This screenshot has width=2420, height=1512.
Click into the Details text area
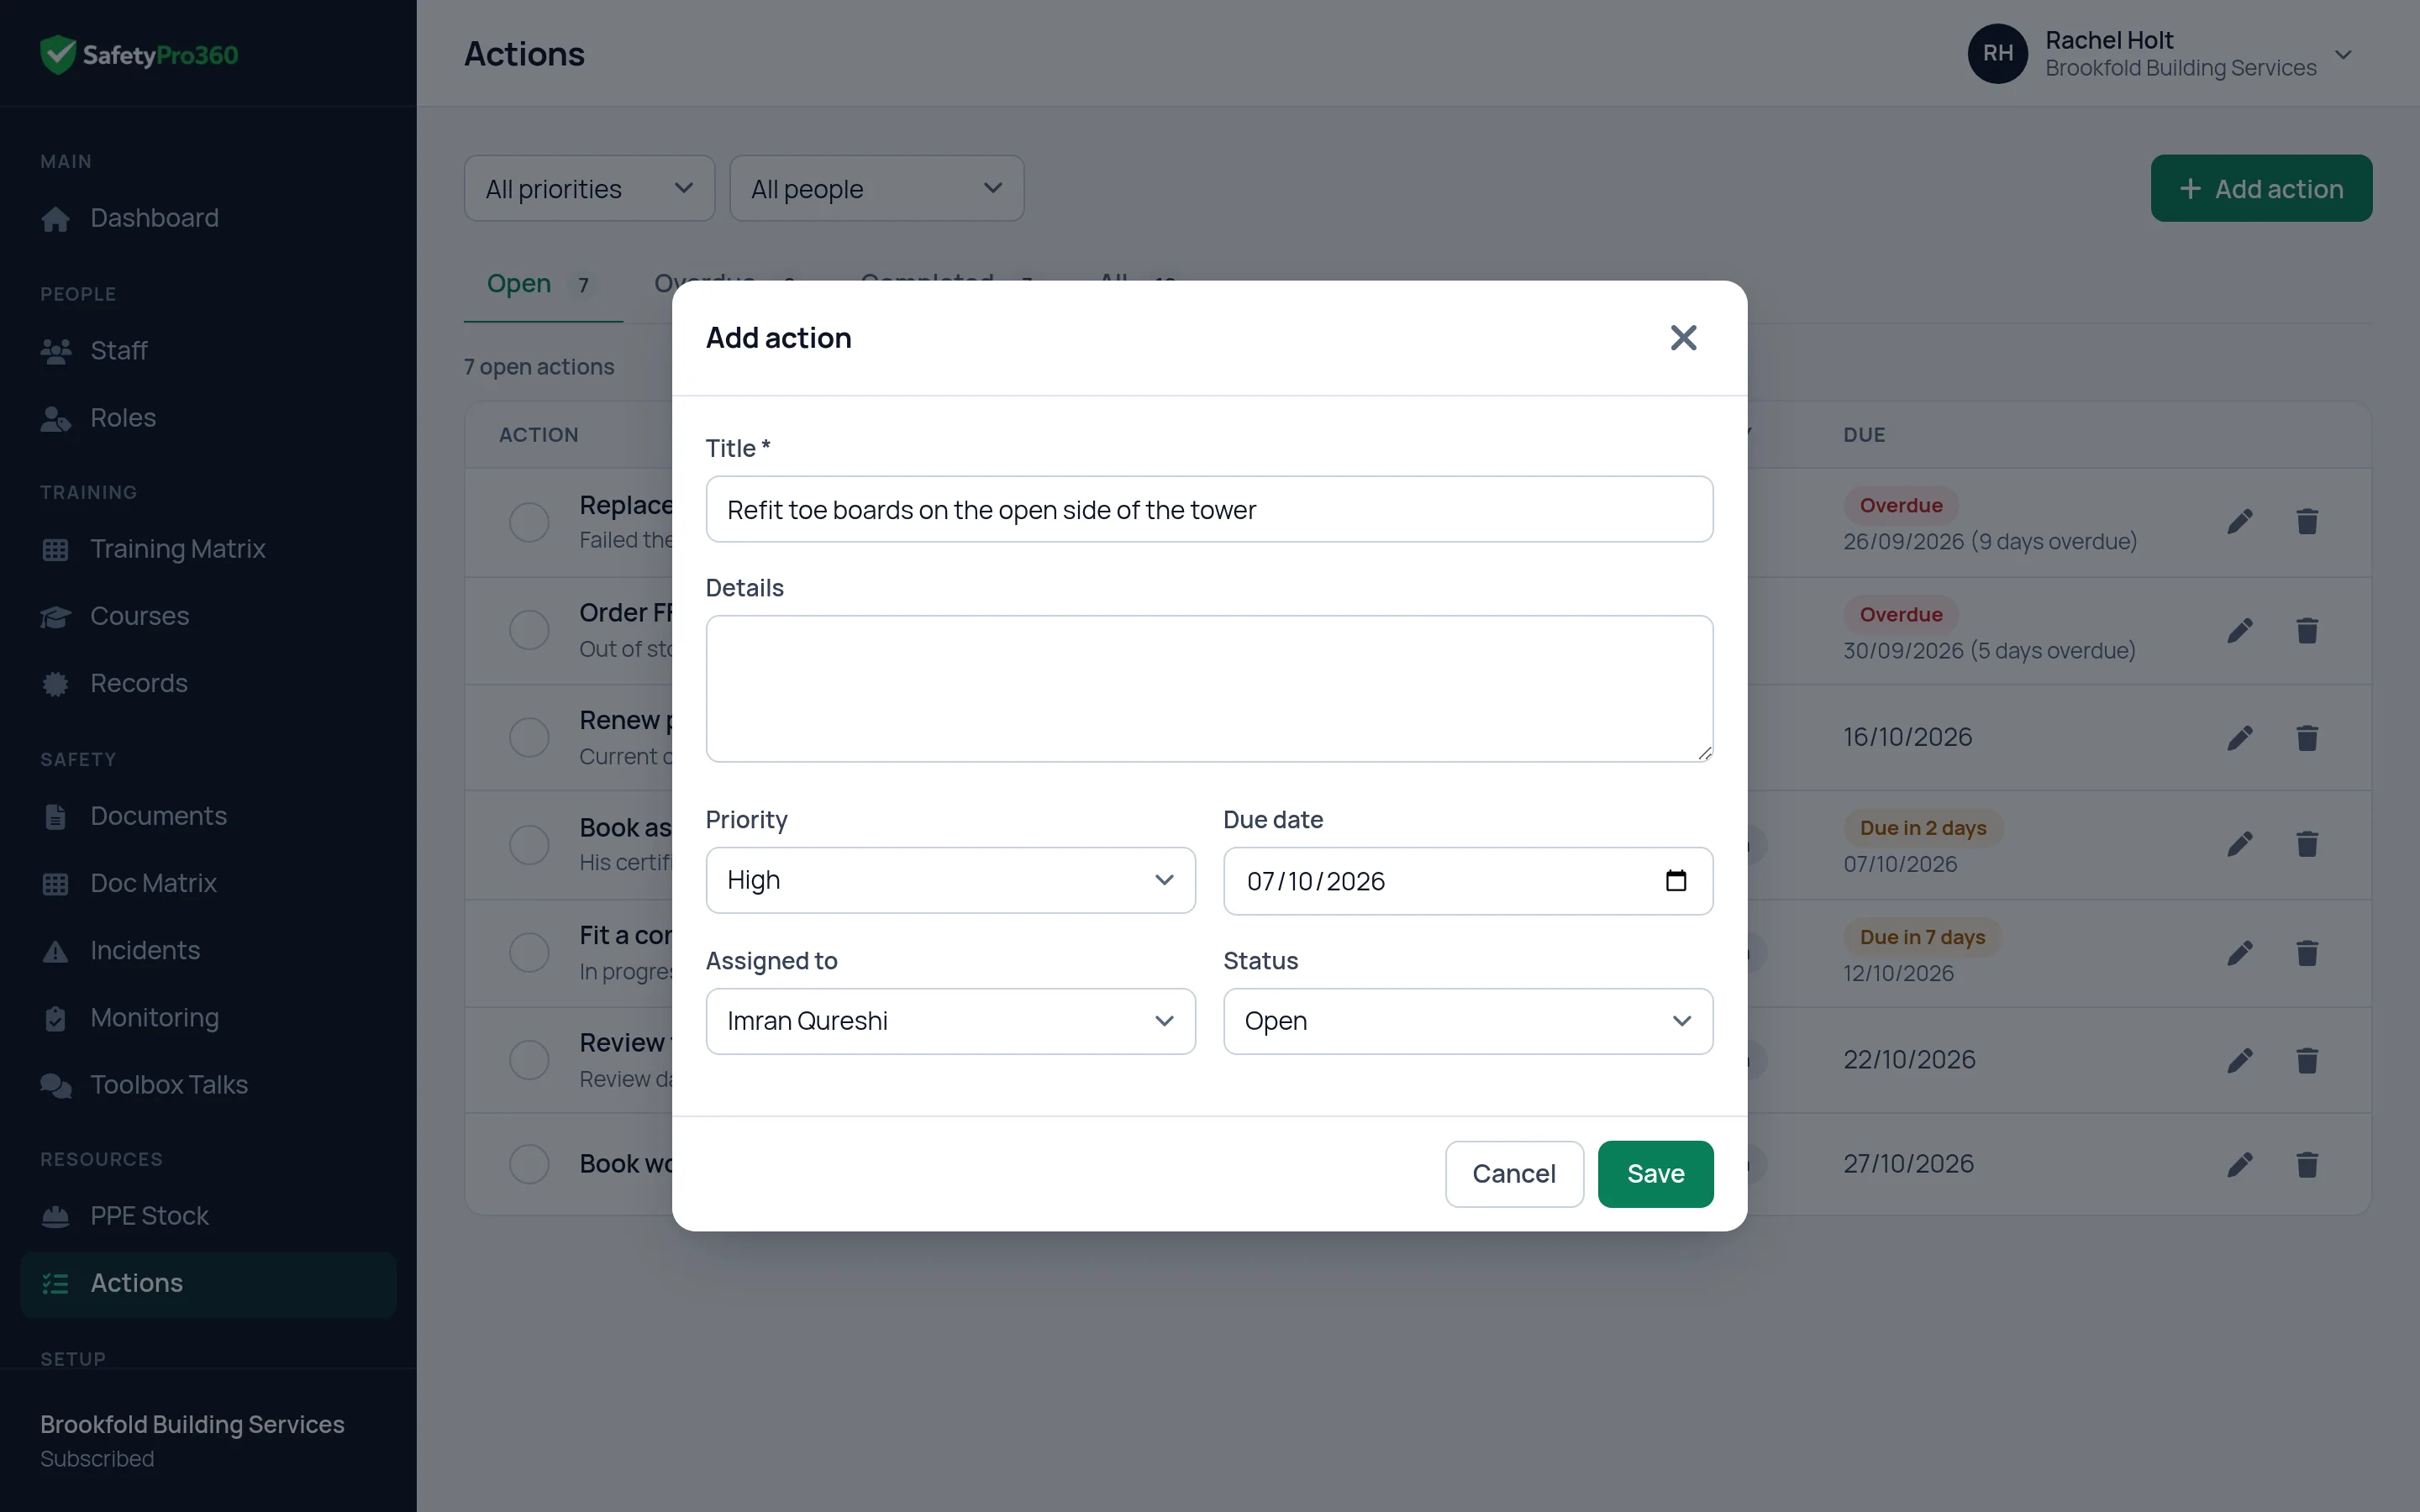coord(1209,688)
